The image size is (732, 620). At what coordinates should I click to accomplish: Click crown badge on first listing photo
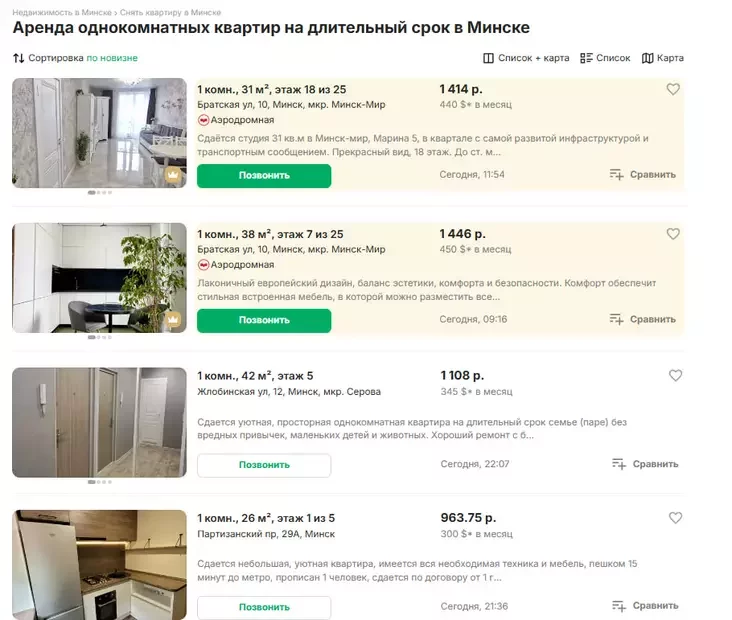pyautogui.click(x=173, y=174)
